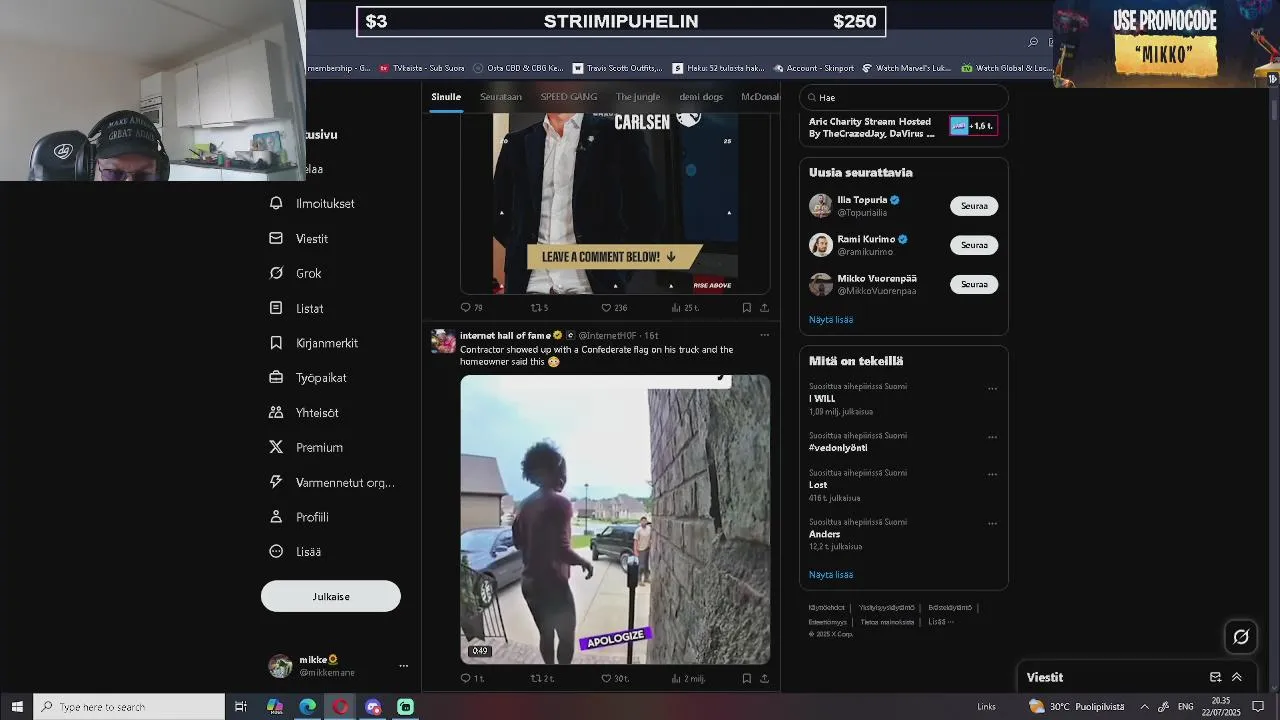Open Internet Hall of Fame profile avatar
This screenshot has width=1280, height=720.
[x=443, y=341]
